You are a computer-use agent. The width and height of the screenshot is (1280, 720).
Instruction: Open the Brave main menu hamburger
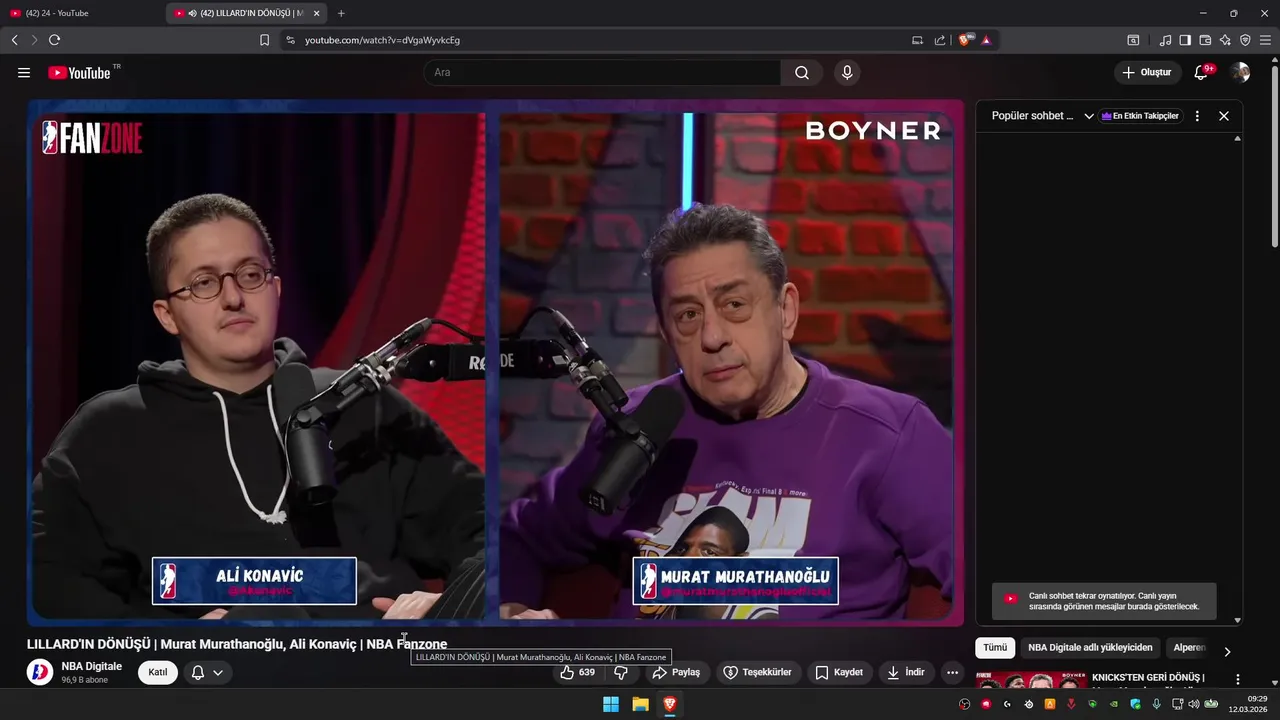1265,40
